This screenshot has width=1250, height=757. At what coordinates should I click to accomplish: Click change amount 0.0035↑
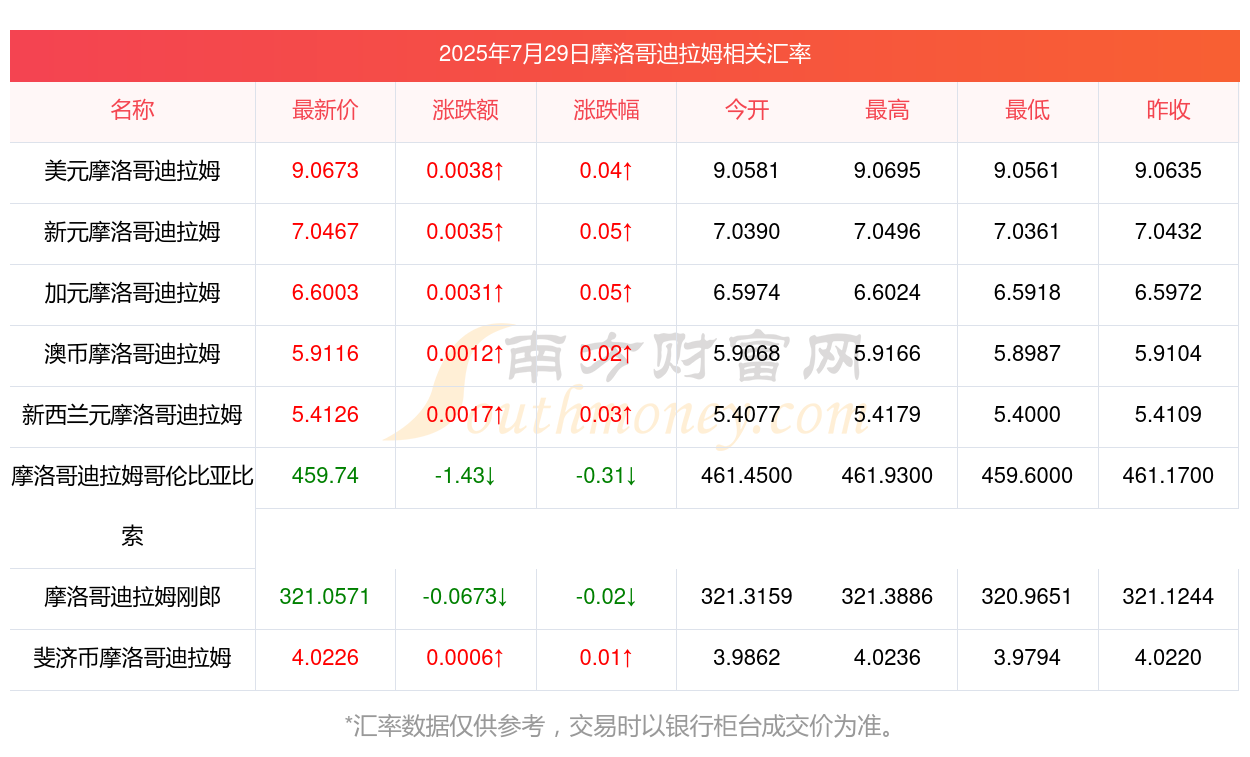[466, 232]
